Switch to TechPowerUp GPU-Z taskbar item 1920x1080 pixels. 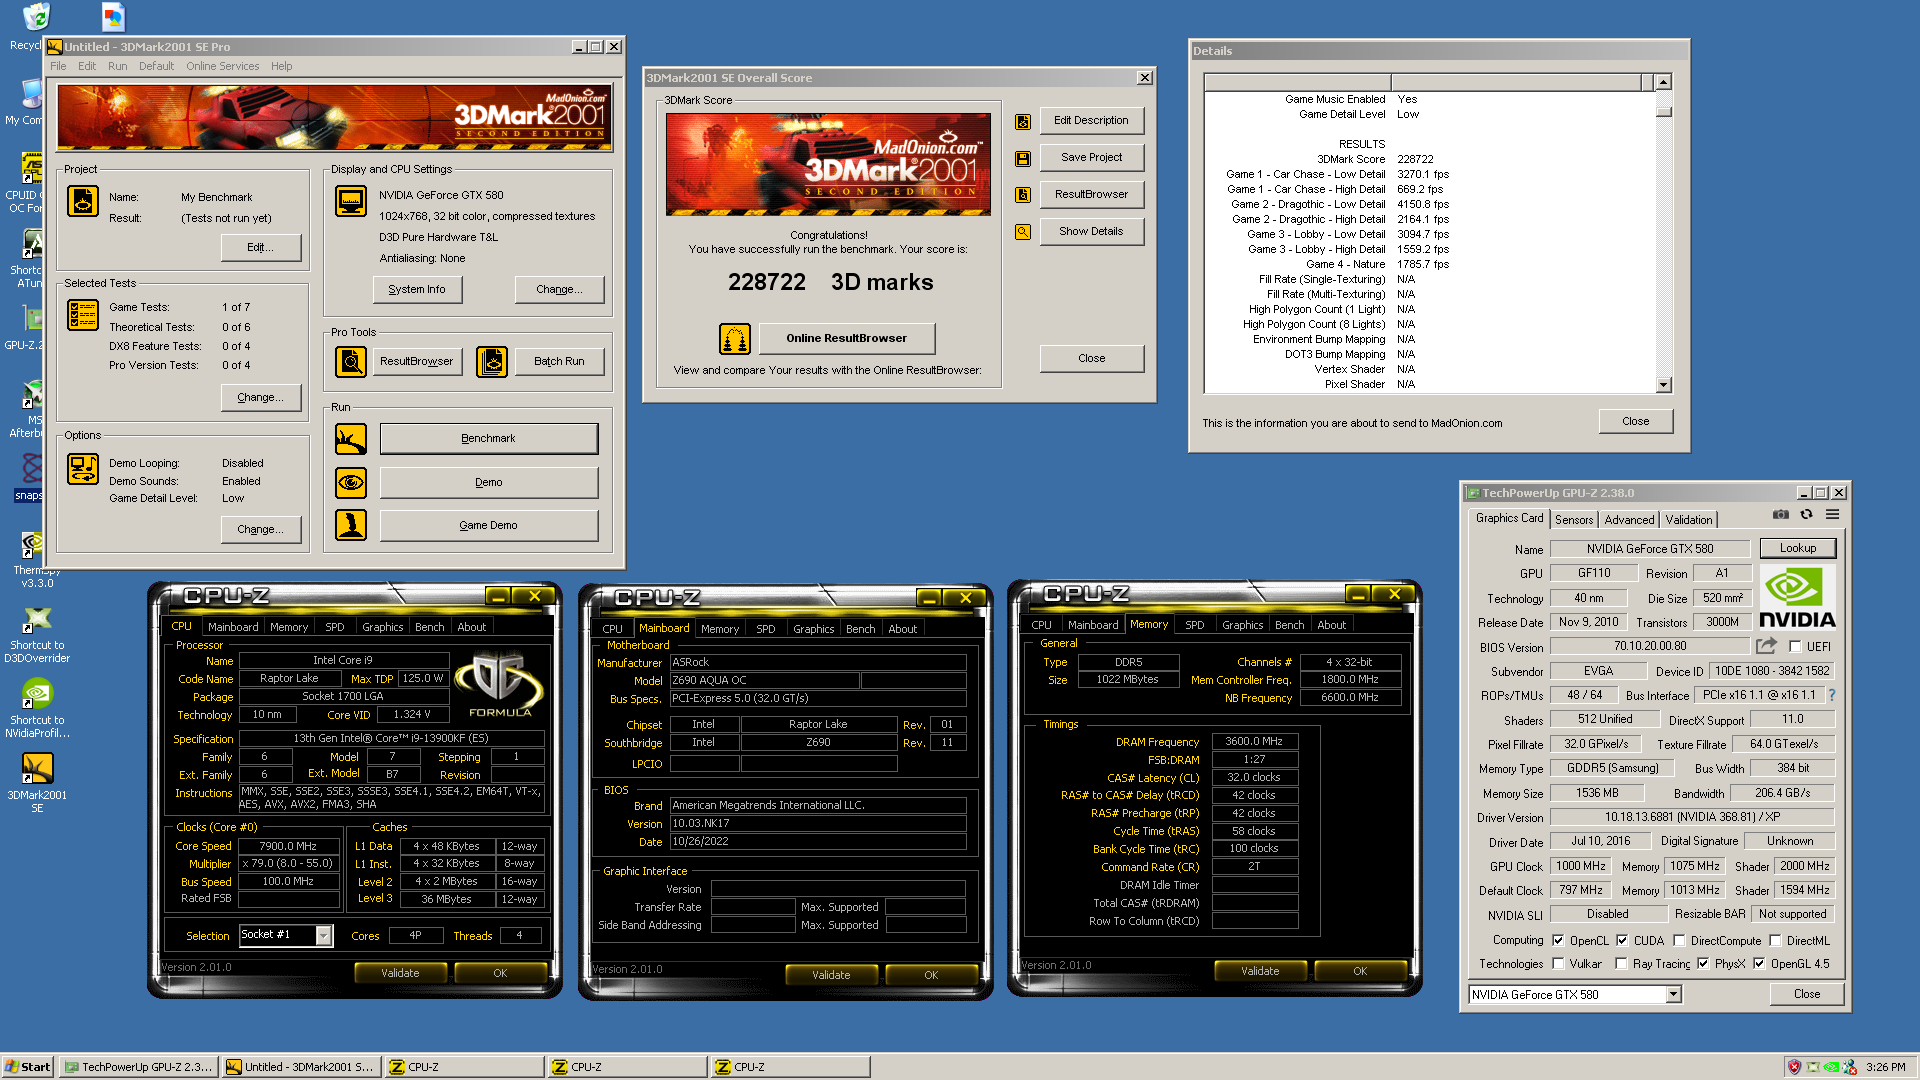[x=139, y=1067]
